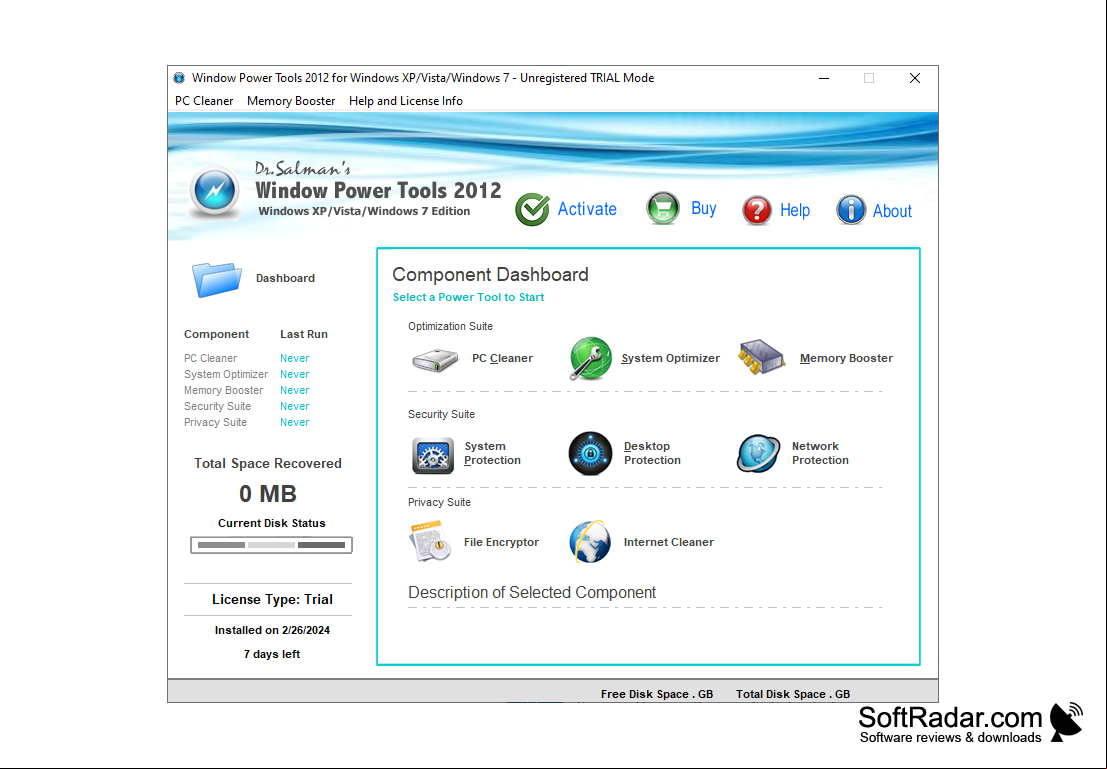Click the green Activate checkmark icon
This screenshot has height=769, width=1107.
[x=532, y=209]
